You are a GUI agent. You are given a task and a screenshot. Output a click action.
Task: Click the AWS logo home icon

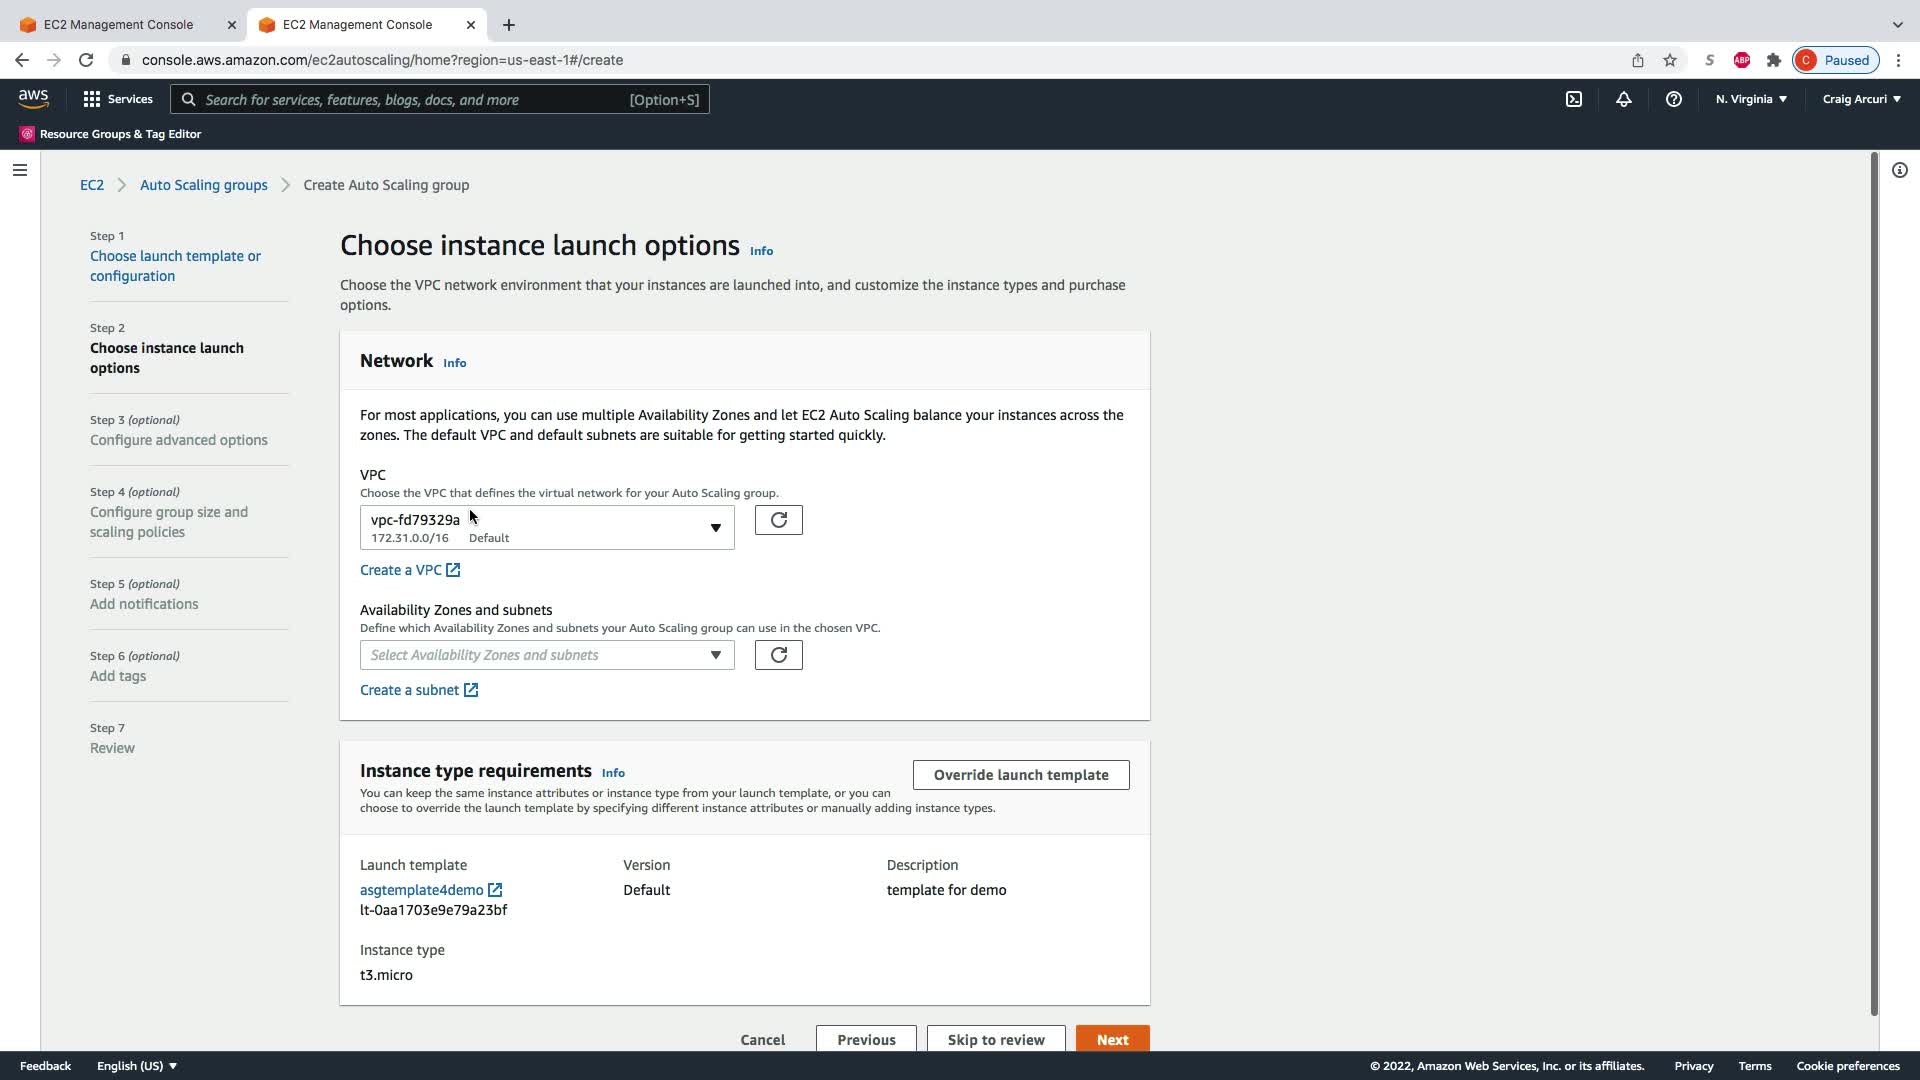[33, 98]
